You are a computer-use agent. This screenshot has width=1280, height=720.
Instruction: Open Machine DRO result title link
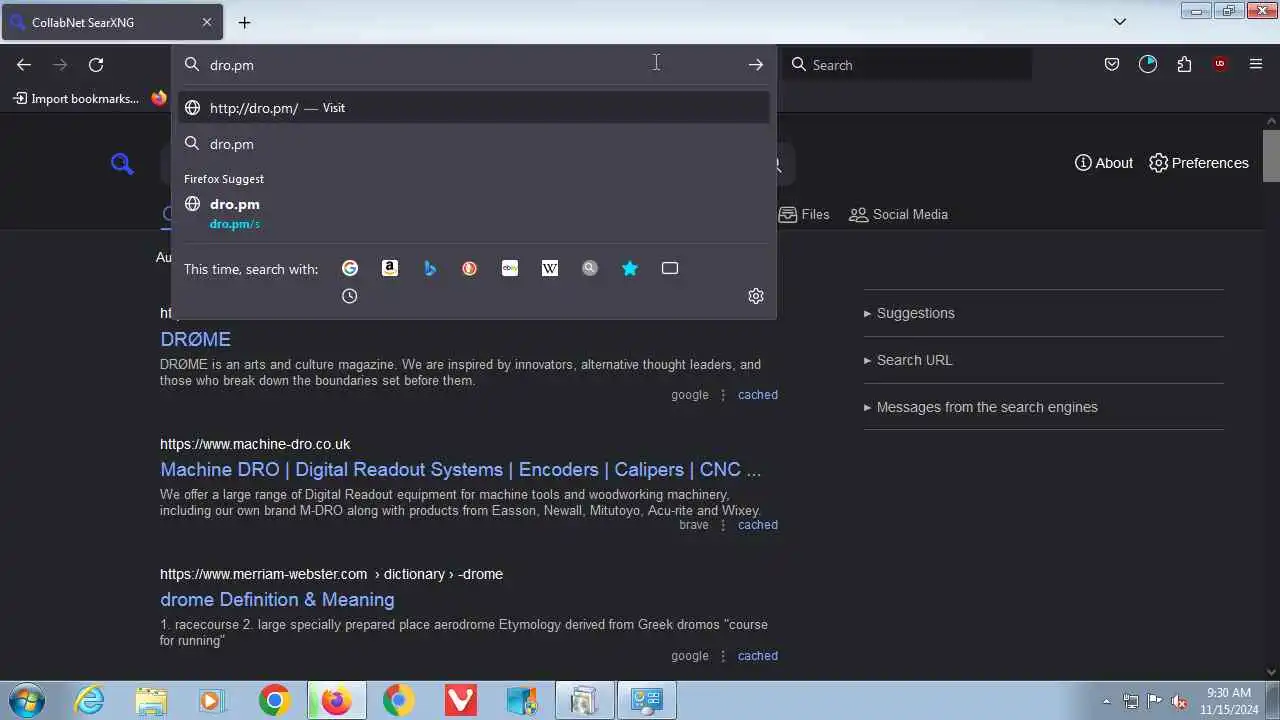click(460, 469)
